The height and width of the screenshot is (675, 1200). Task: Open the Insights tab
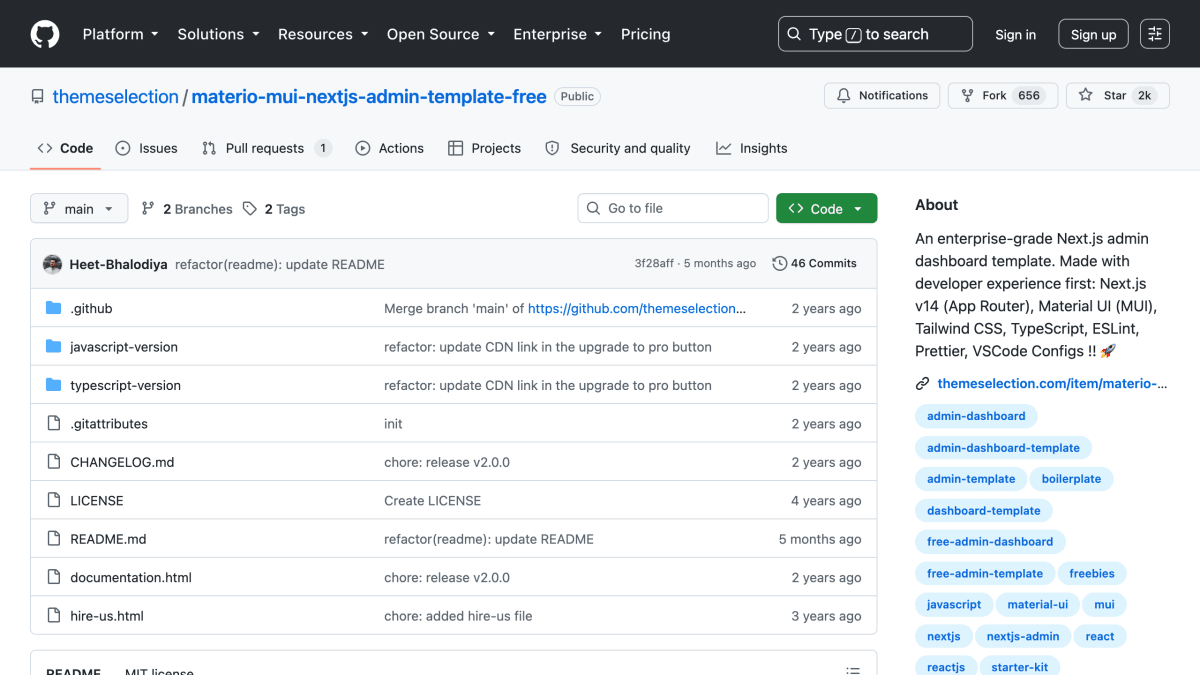click(752, 148)
